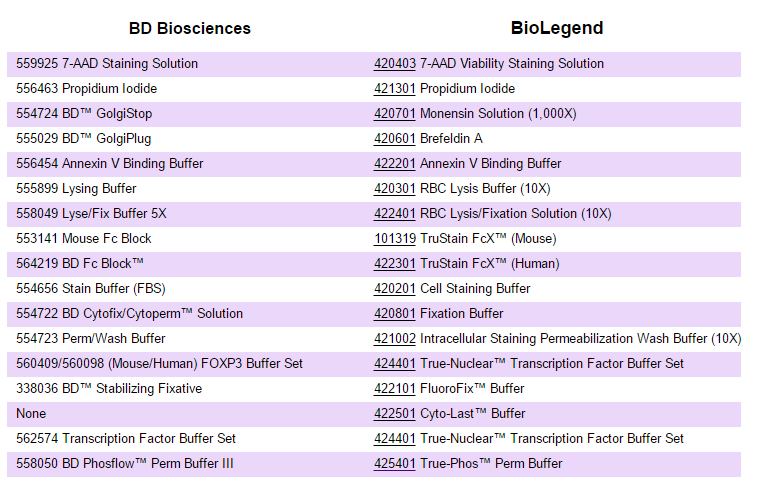This screenshot has height=482, width=762.
Task: Open the 422501 Cyto-Last Buffer link
Action: (x=395, y=414)
